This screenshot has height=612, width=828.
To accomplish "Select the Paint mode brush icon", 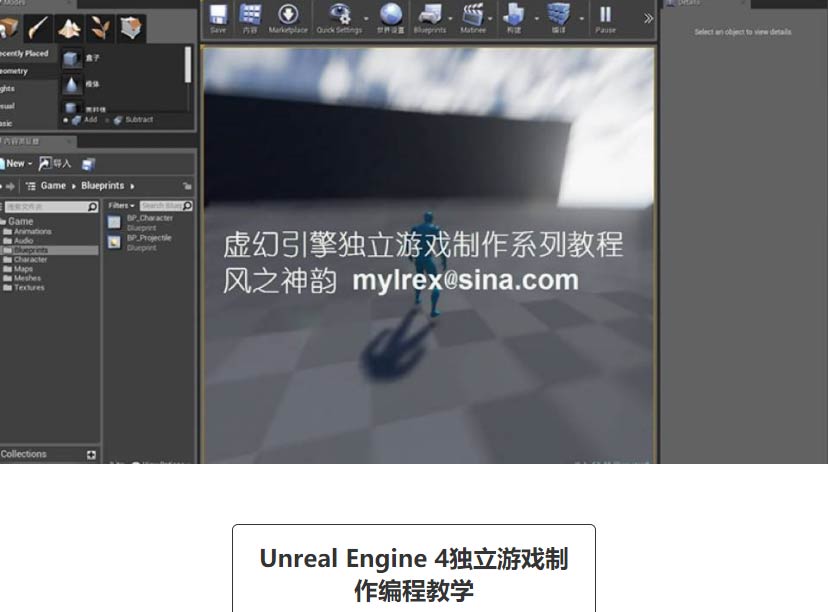I will (39, 28).
